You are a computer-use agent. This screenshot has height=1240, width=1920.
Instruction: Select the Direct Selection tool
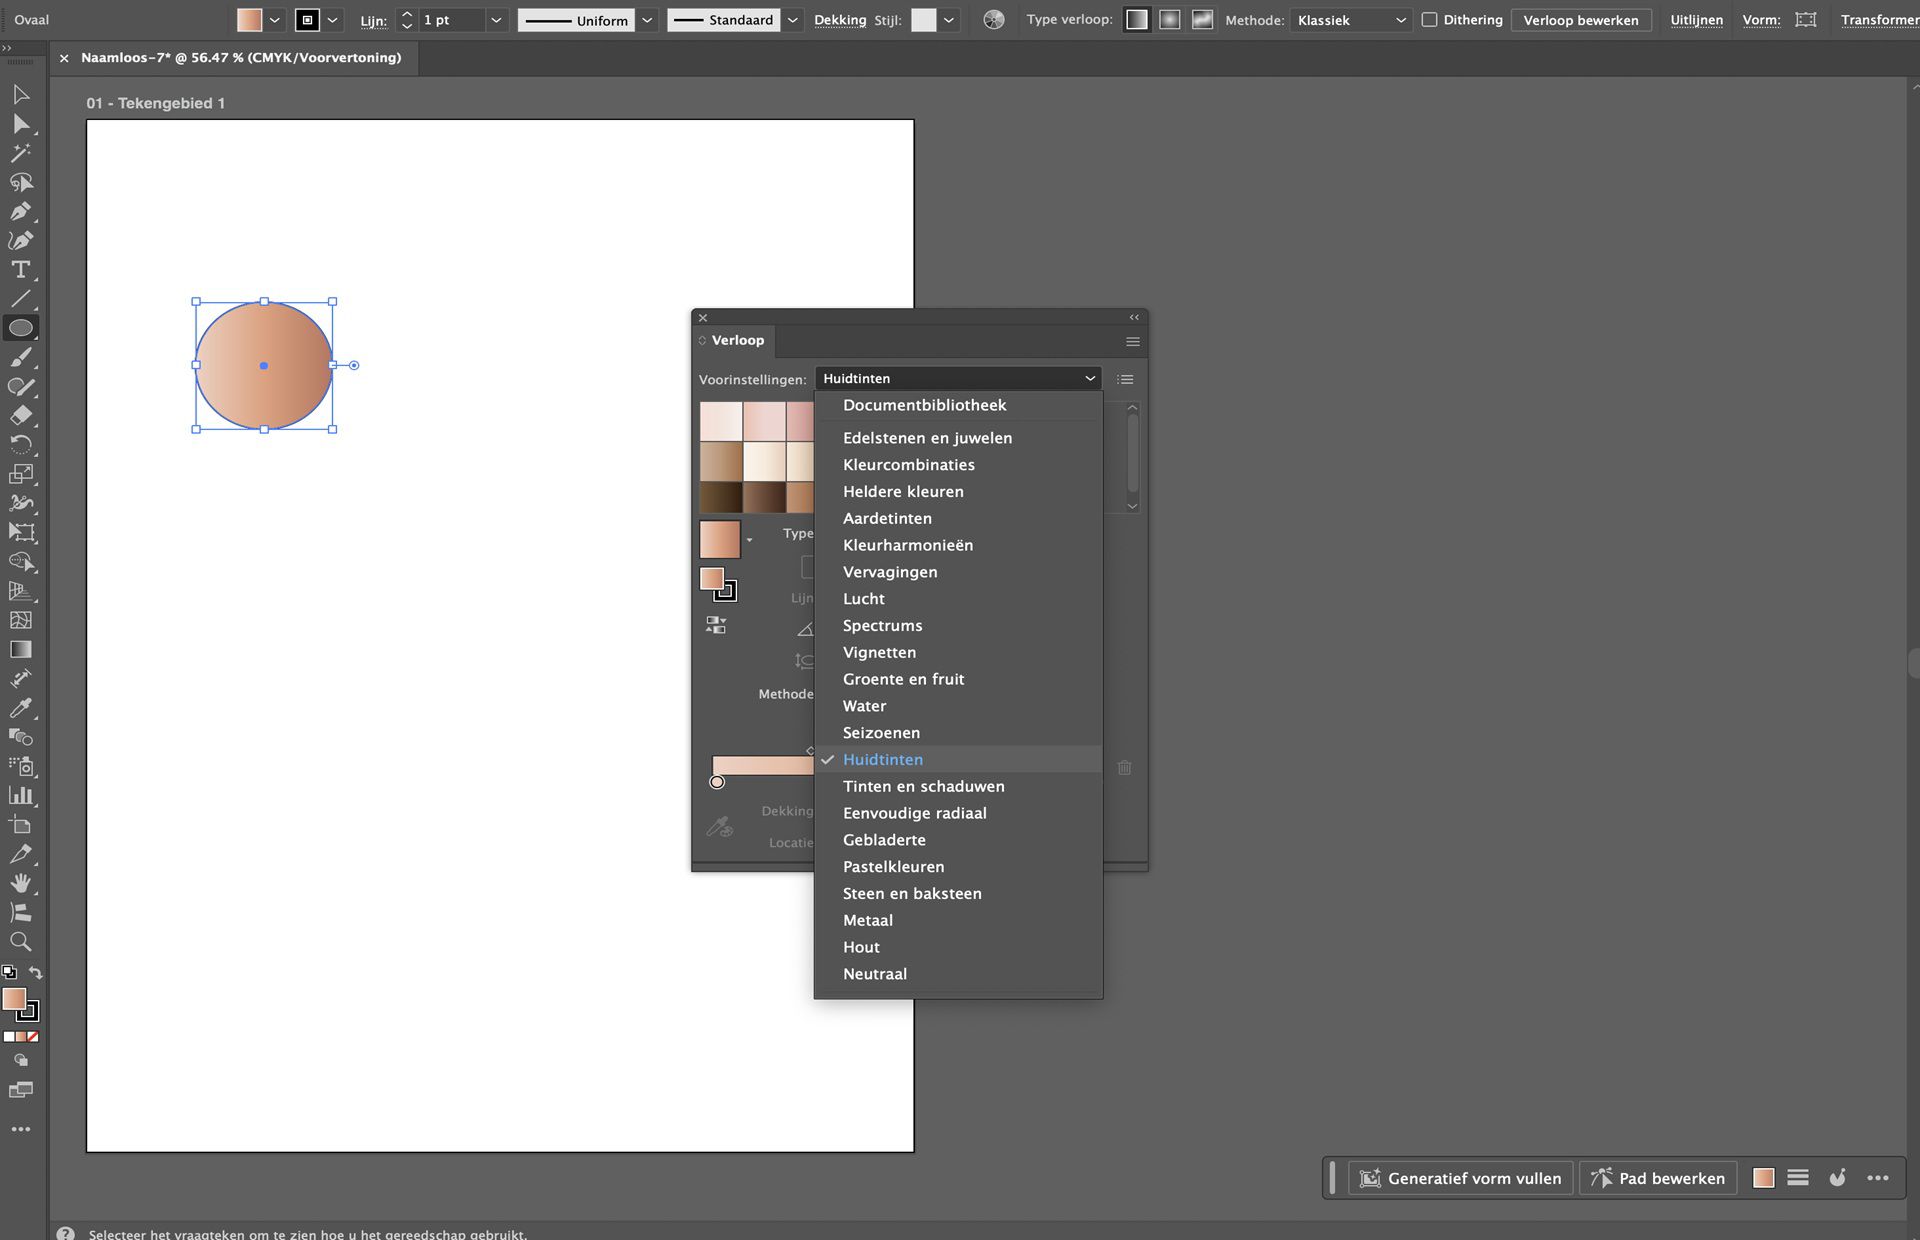(20, 124)
